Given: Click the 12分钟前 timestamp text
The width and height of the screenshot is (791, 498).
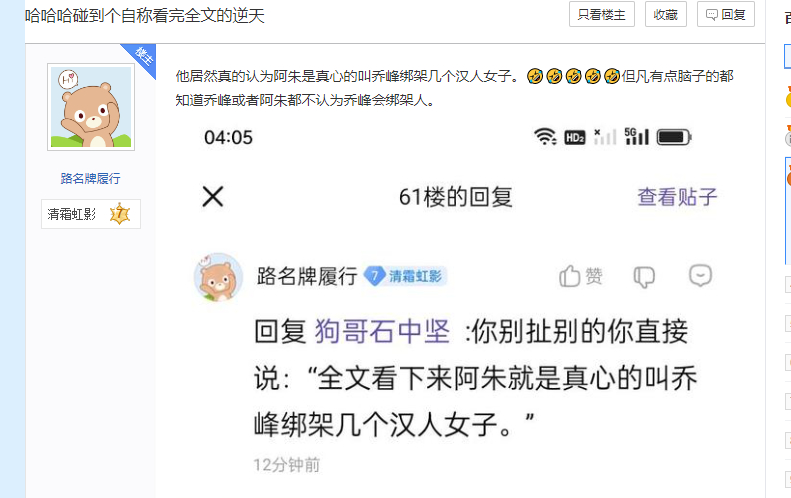Looking at the screenshot, I should pos(287,465).
